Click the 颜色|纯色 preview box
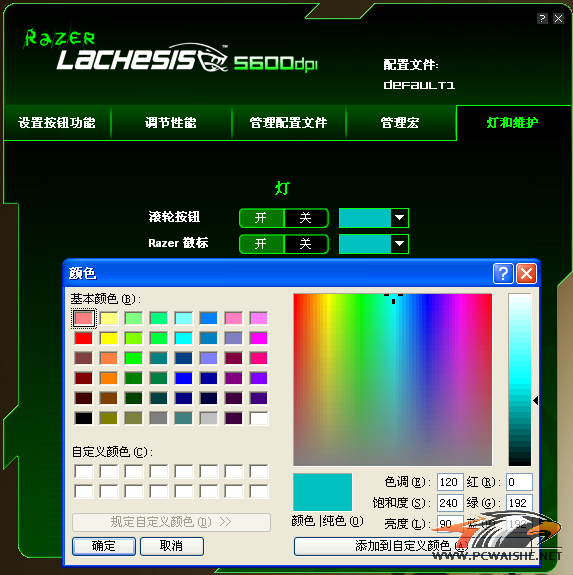This screenshot has width=573, height=575. point(323,492)
